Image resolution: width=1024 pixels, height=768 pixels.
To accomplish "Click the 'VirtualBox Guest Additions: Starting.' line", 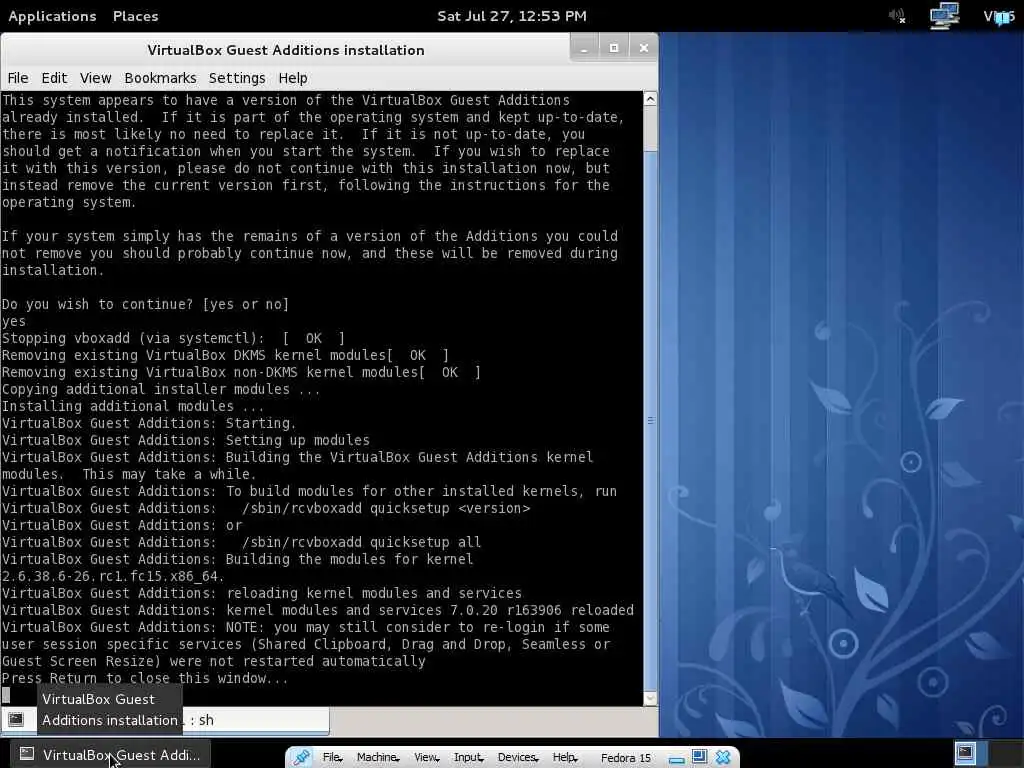I will pyautogui.click(x=149, y=423).
